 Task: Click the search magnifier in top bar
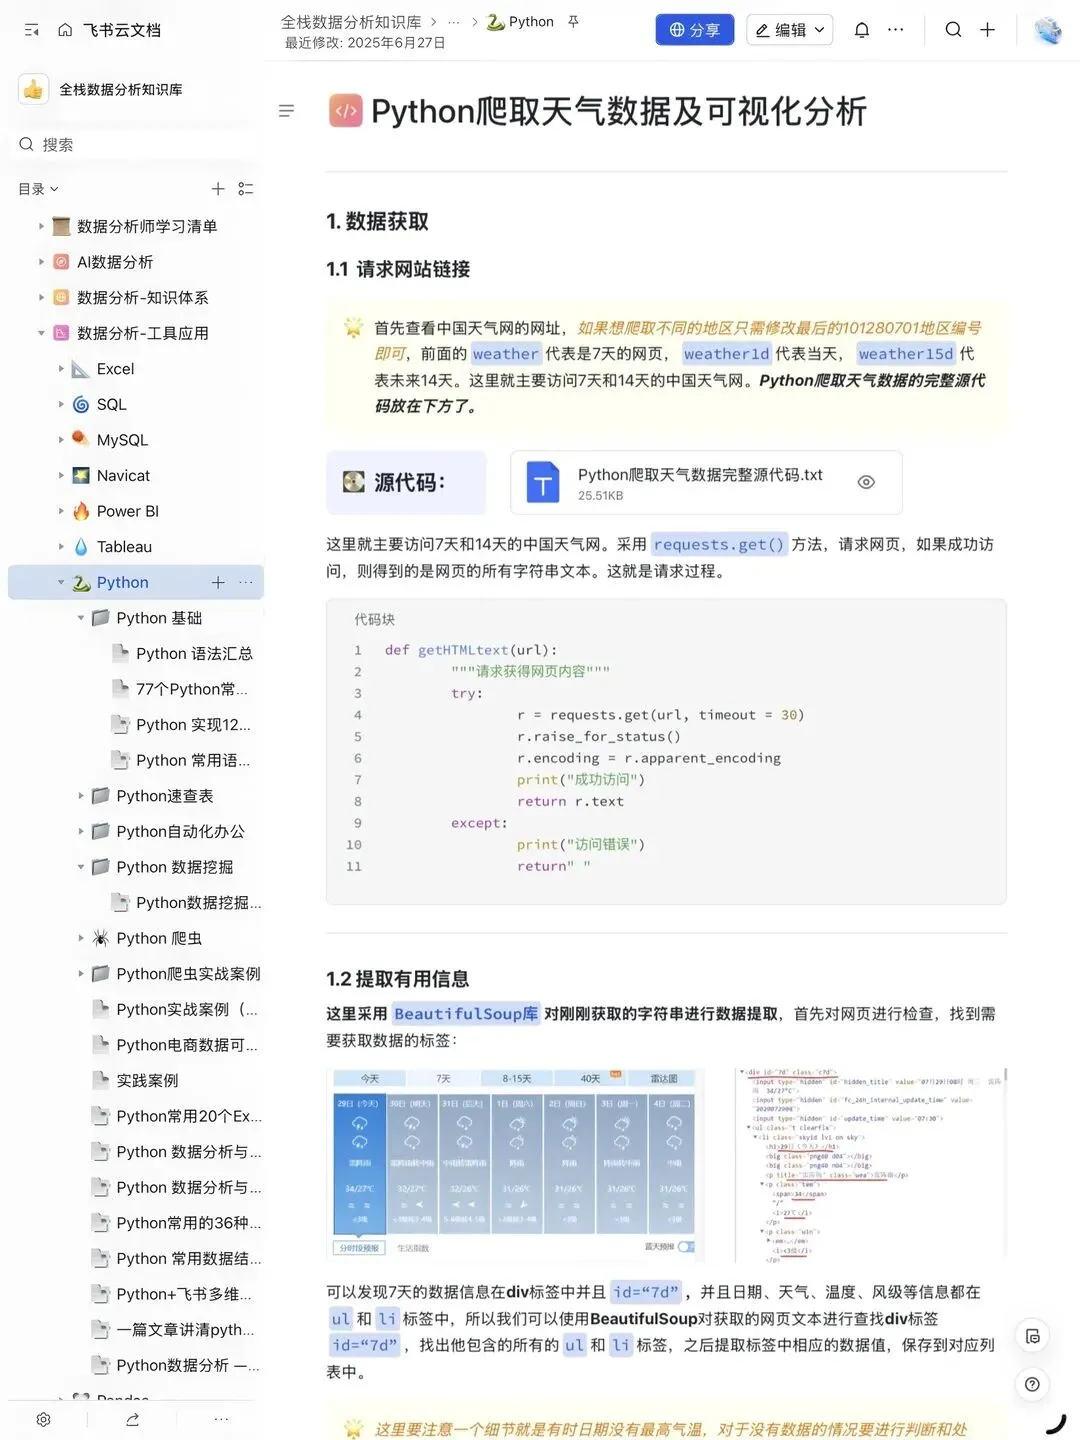click(x=954, y=30)
